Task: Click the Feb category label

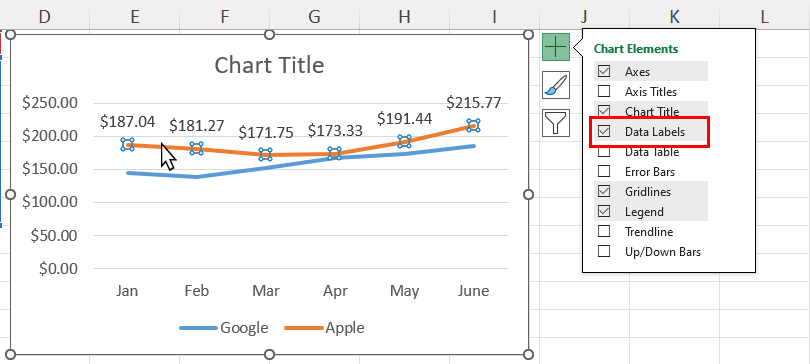Action: point(196,291)
